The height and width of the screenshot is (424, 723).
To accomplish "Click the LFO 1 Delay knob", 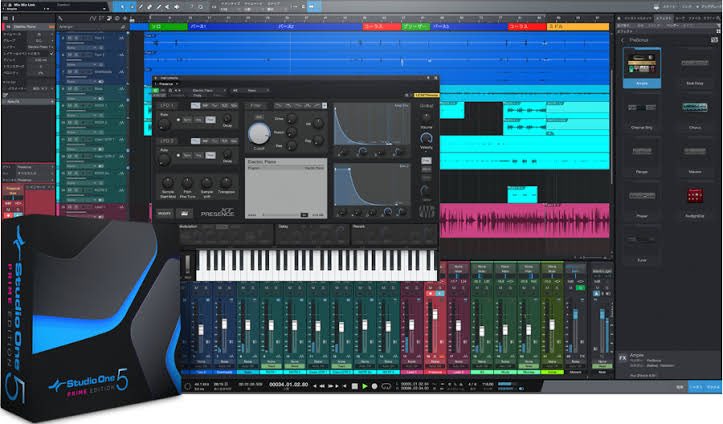I will tap(227, 119).
